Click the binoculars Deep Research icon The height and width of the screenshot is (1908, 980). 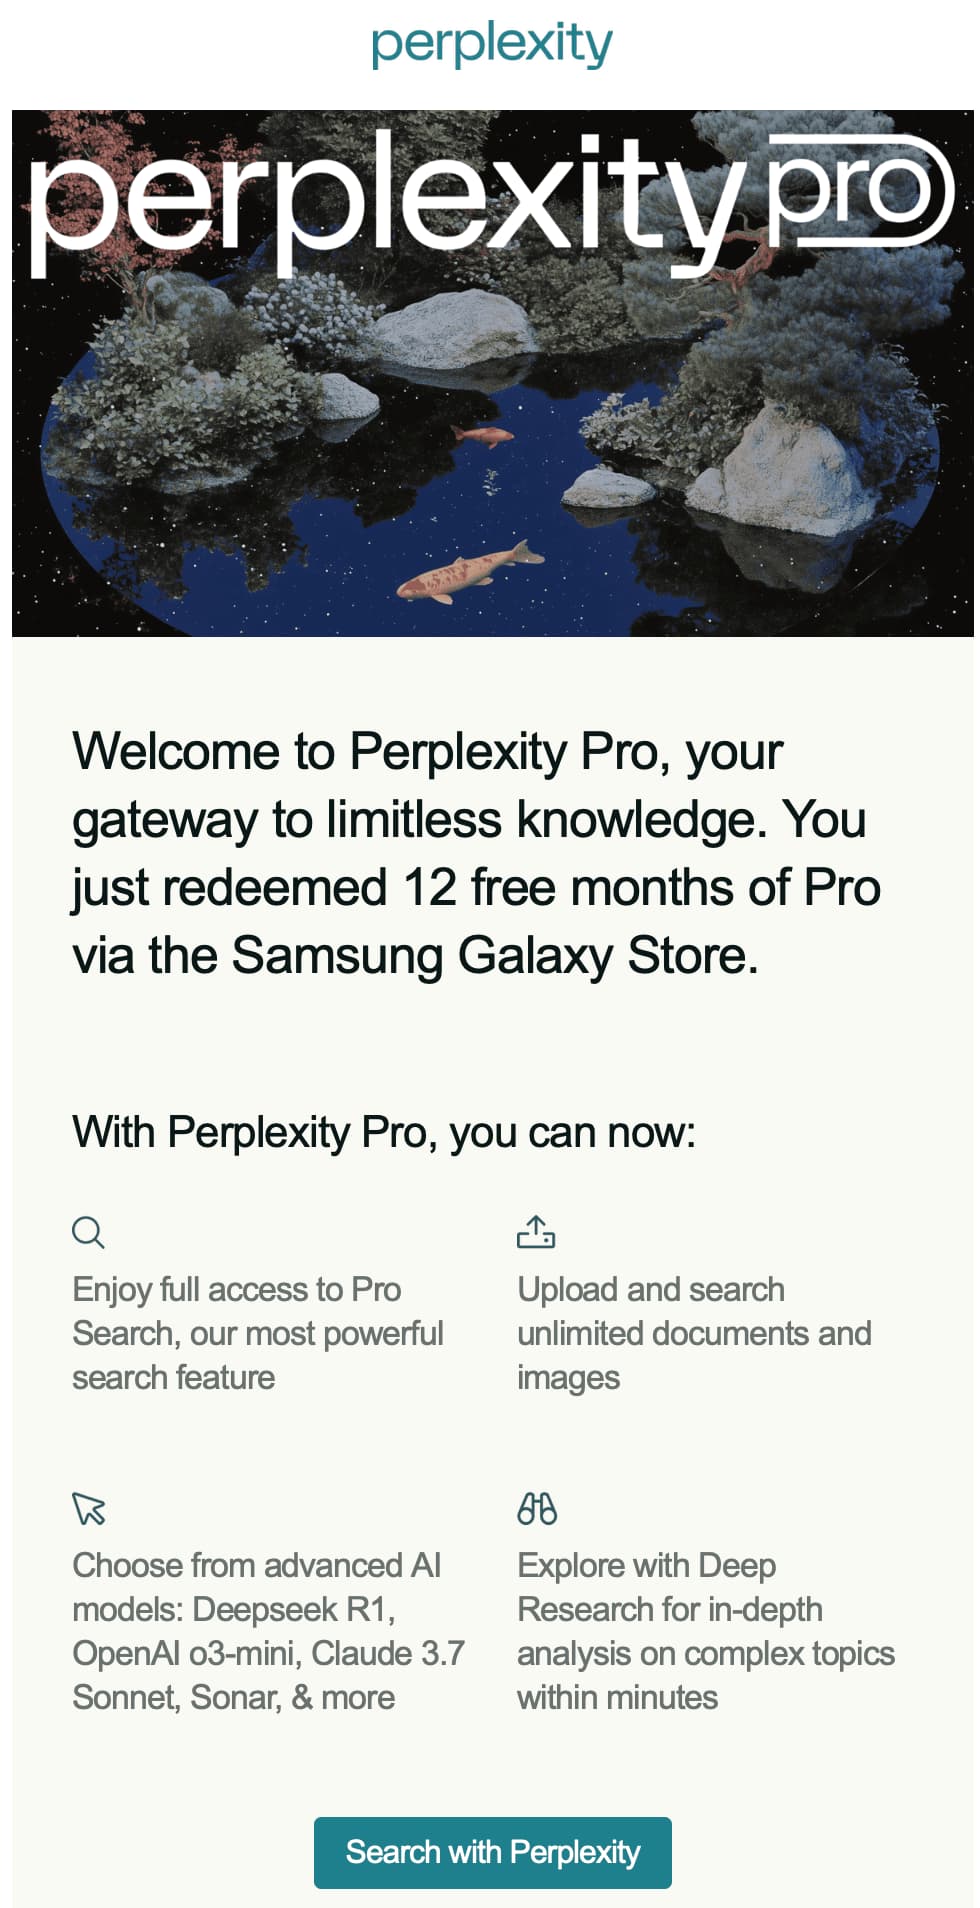[537, 1508]
